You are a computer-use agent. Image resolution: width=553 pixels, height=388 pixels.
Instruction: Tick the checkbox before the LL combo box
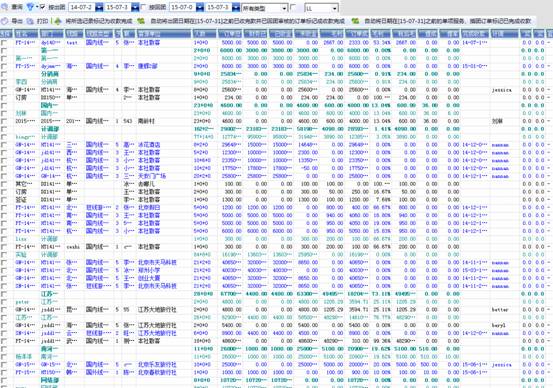[293, 7]
